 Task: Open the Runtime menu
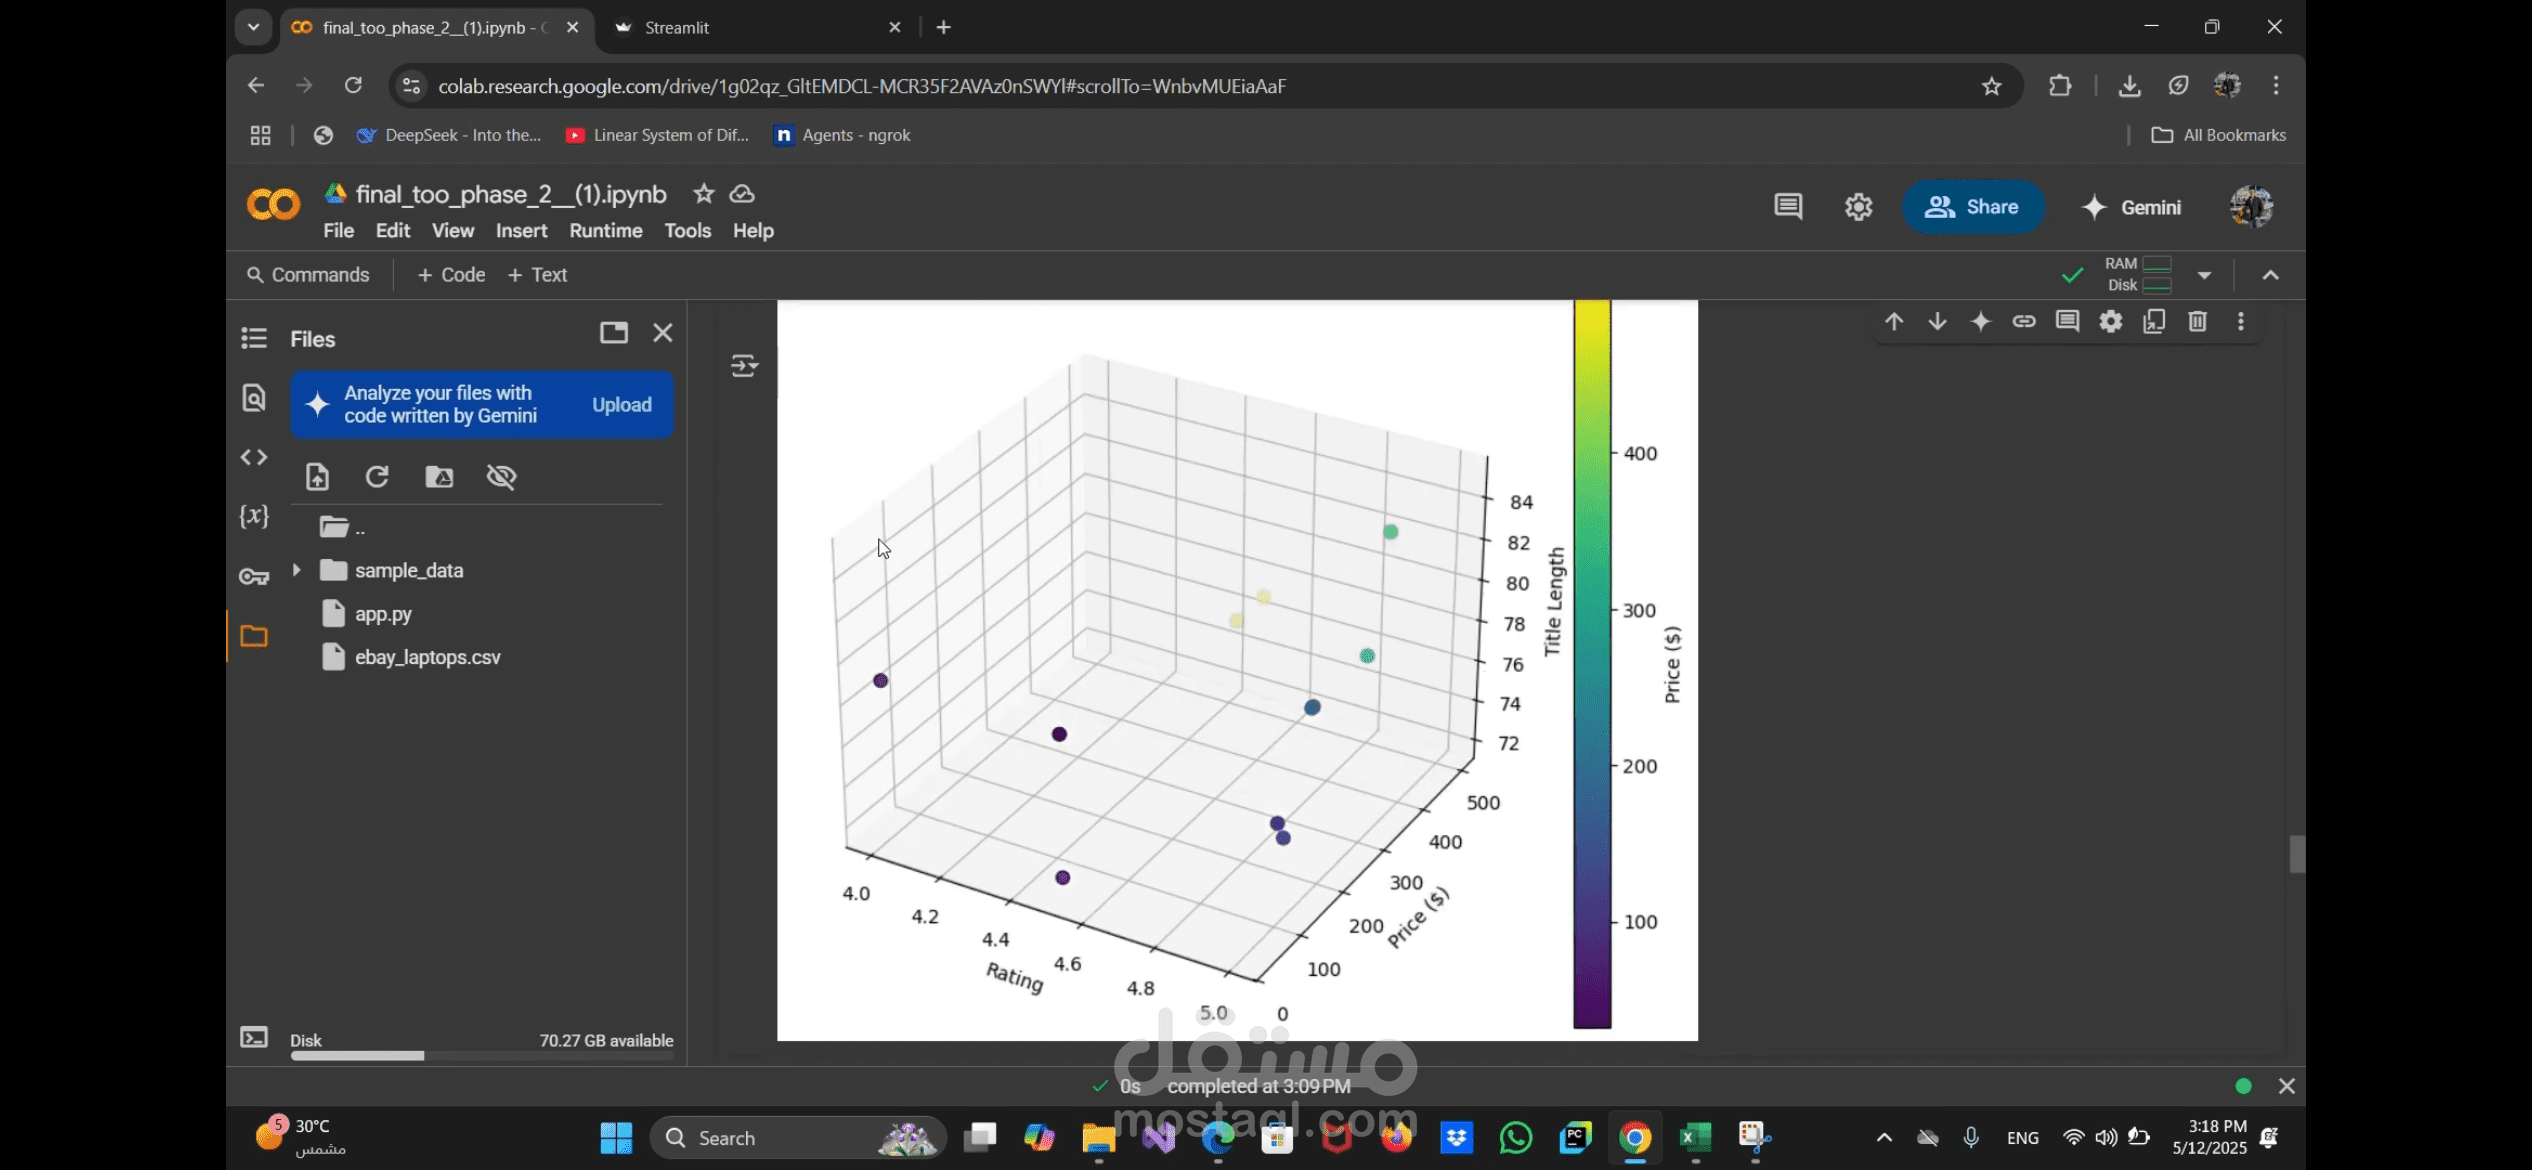point(606,231)
